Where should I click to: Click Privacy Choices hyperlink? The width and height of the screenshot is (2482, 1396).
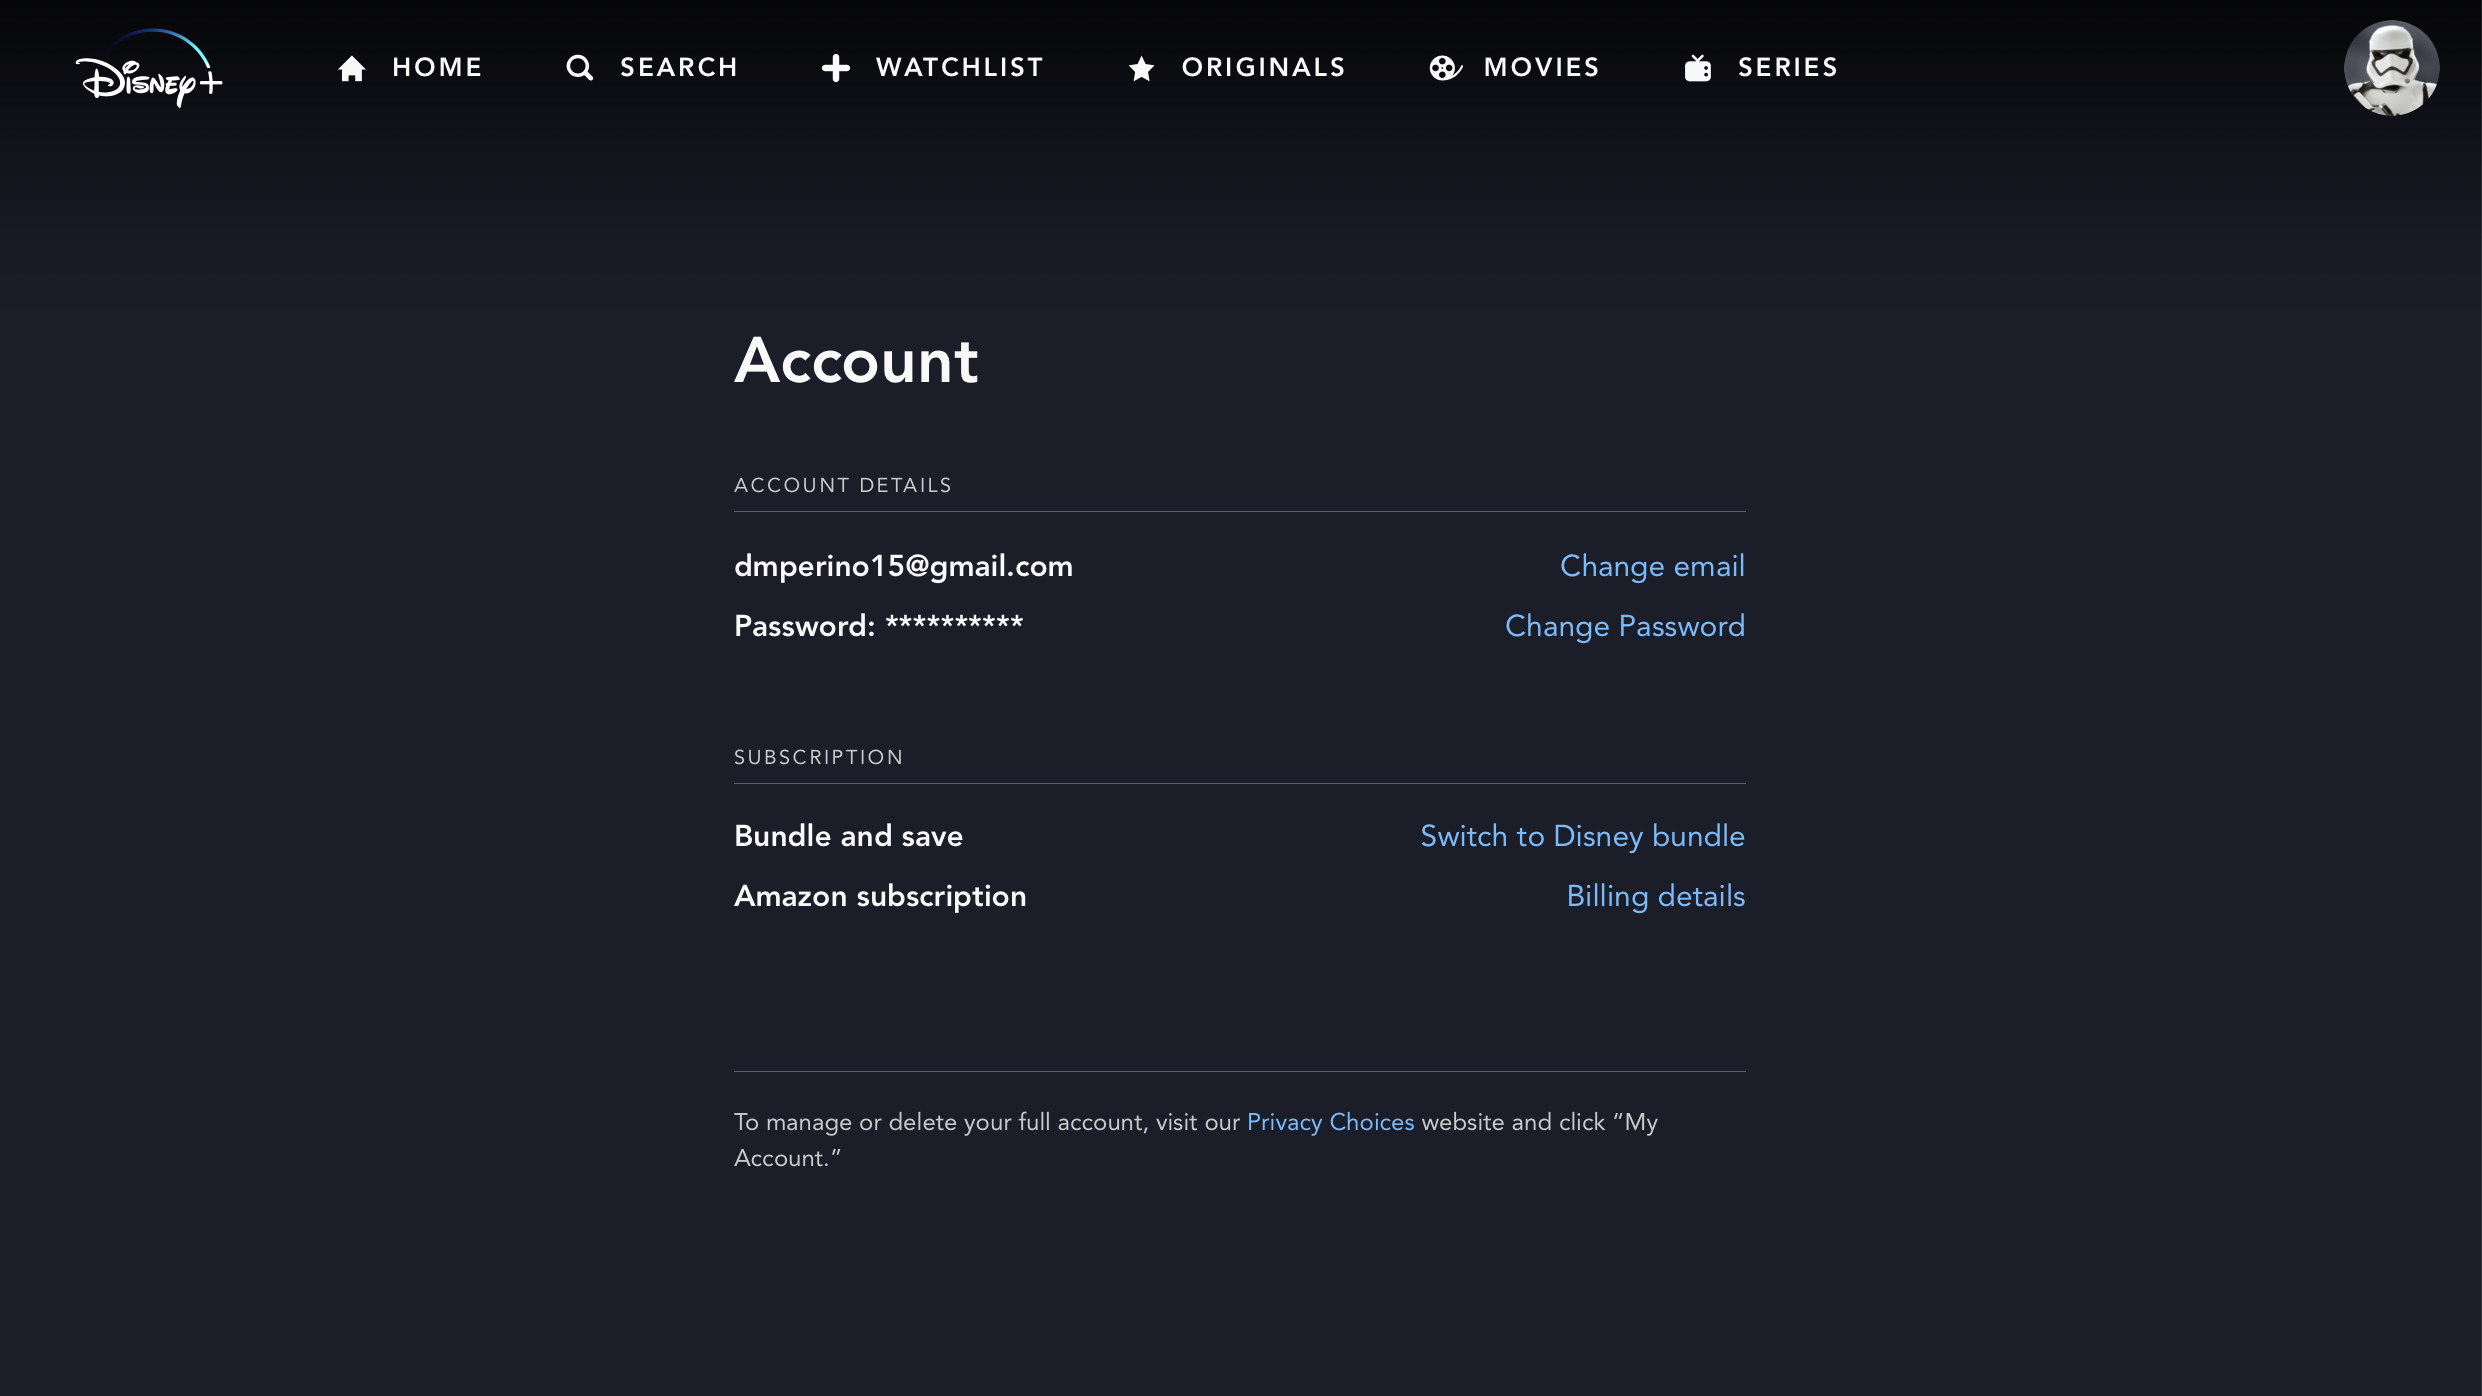coord(1330,1122)
